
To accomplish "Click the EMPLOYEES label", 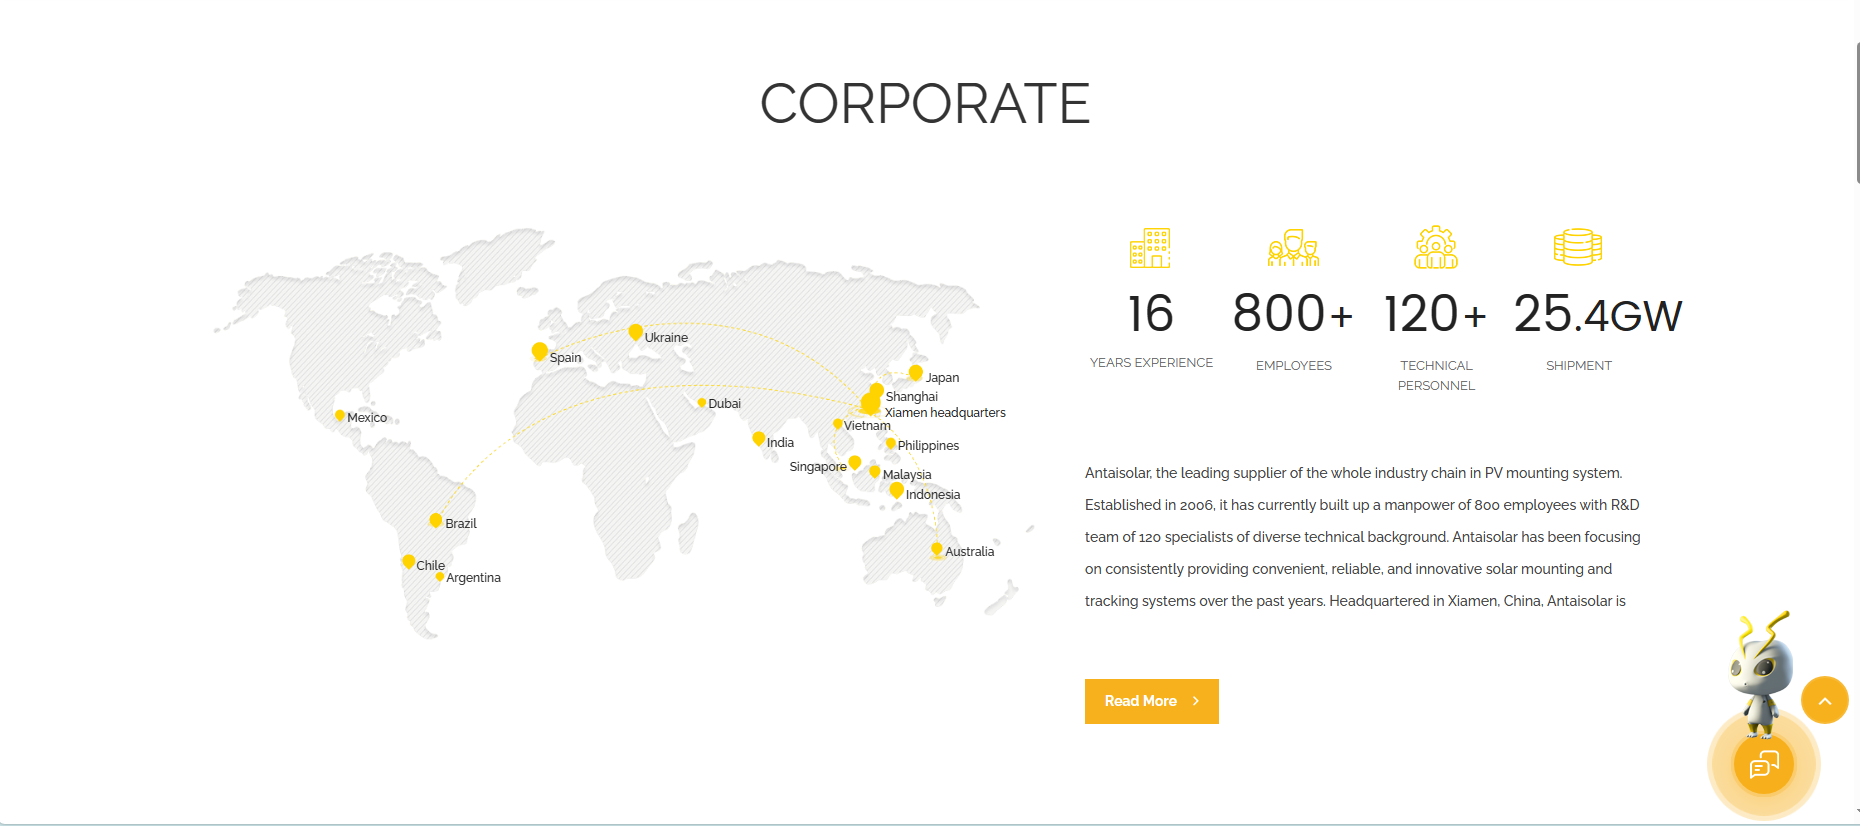I will [1294, 366].
